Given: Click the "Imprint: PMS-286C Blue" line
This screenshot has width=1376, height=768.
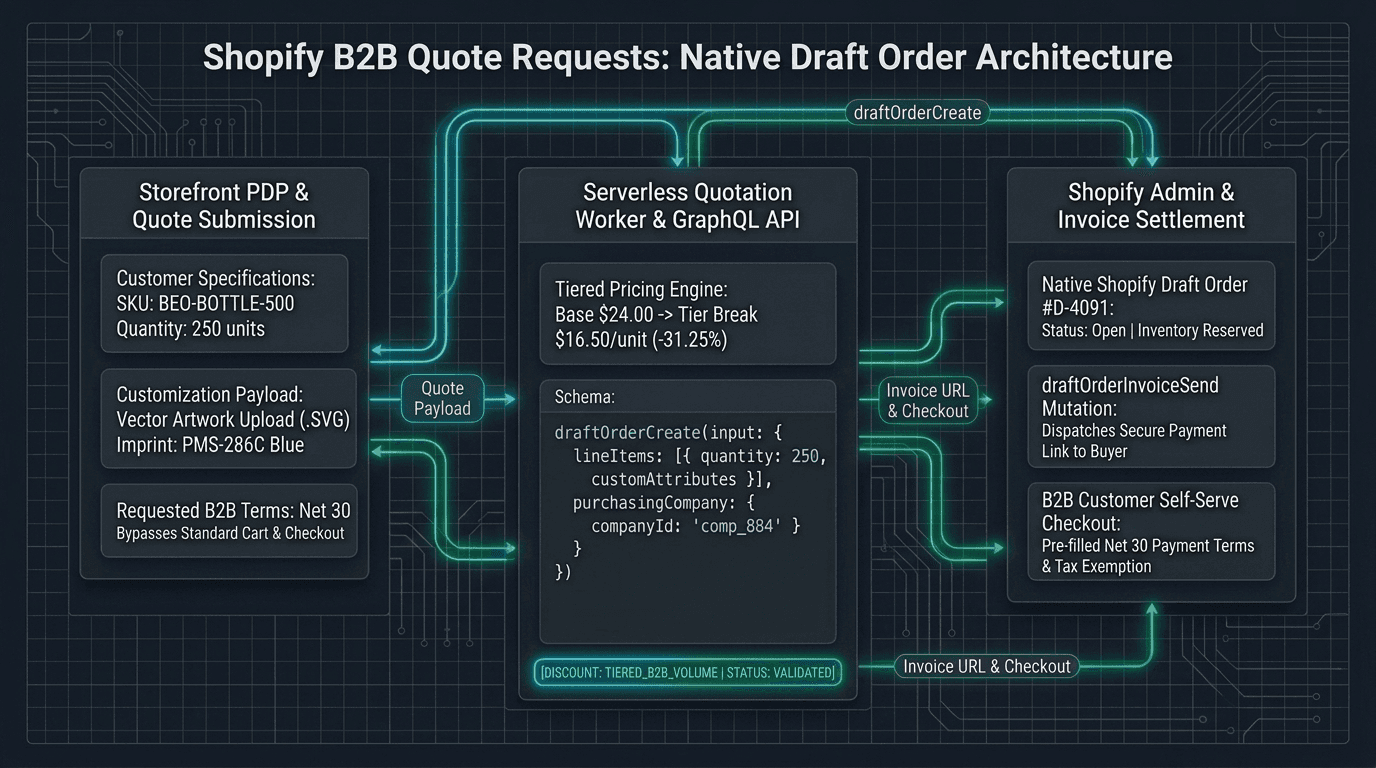Looking at the screenshot, I should click(x=210, y=445).
